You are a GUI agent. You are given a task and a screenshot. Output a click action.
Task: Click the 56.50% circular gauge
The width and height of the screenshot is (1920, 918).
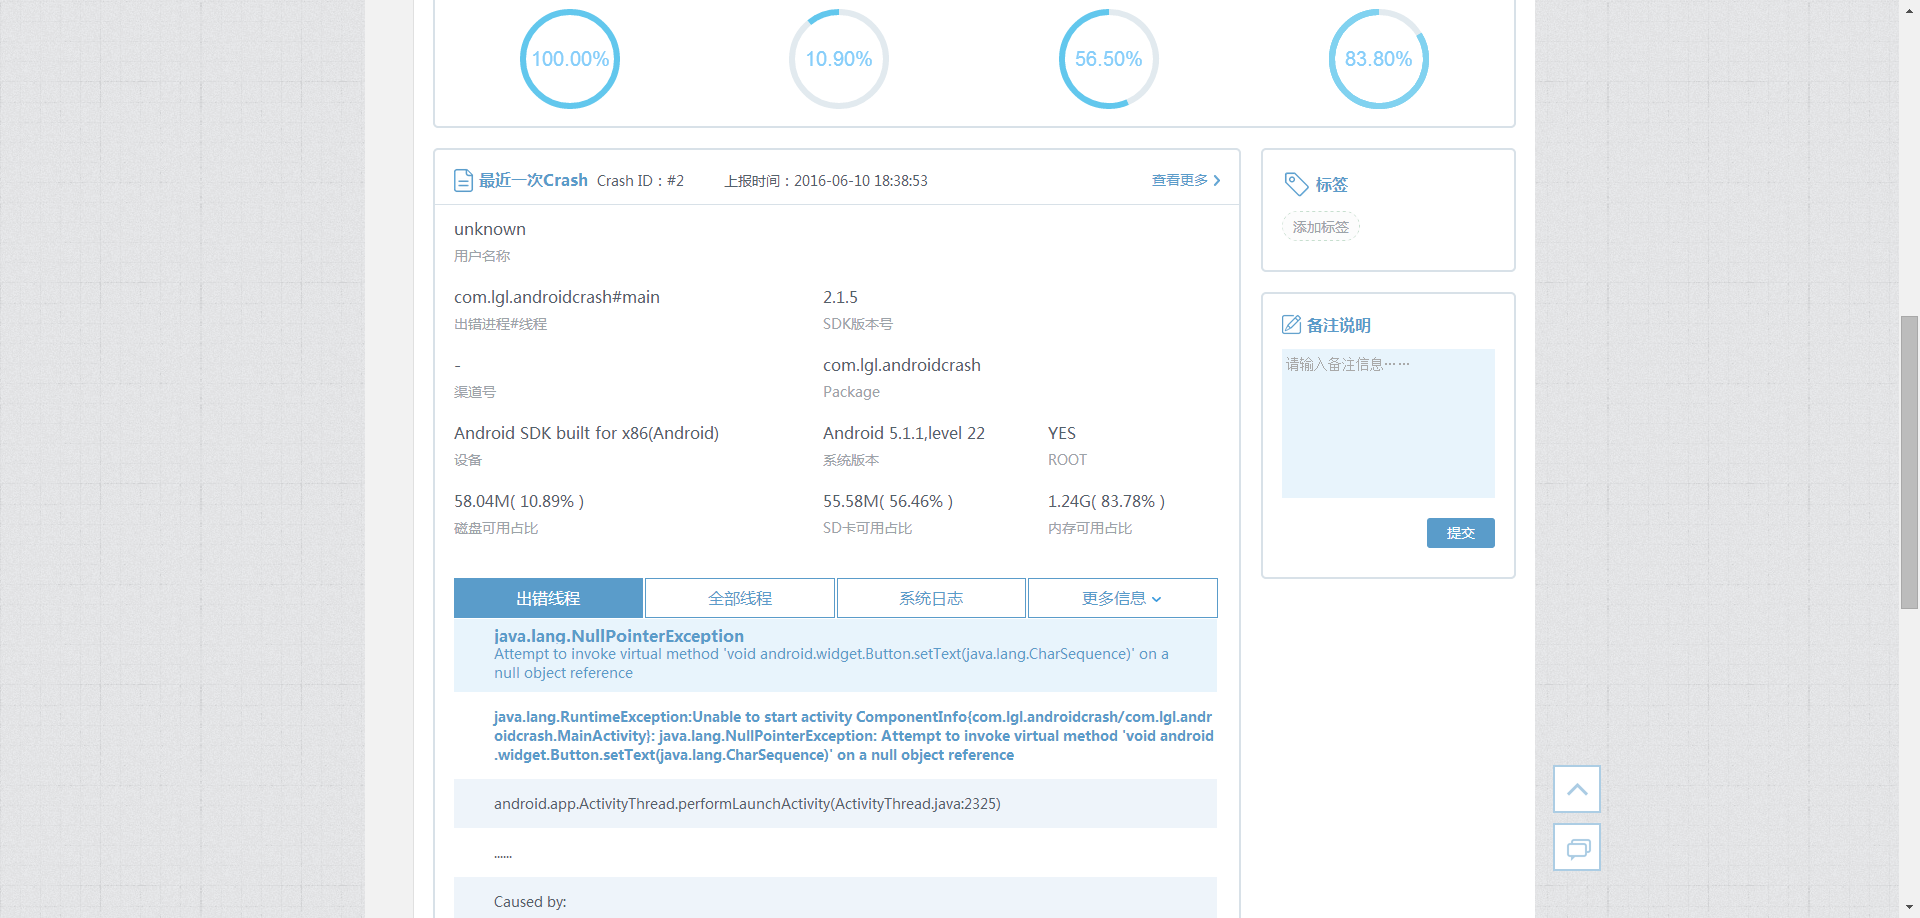[x=1109, y=59]
